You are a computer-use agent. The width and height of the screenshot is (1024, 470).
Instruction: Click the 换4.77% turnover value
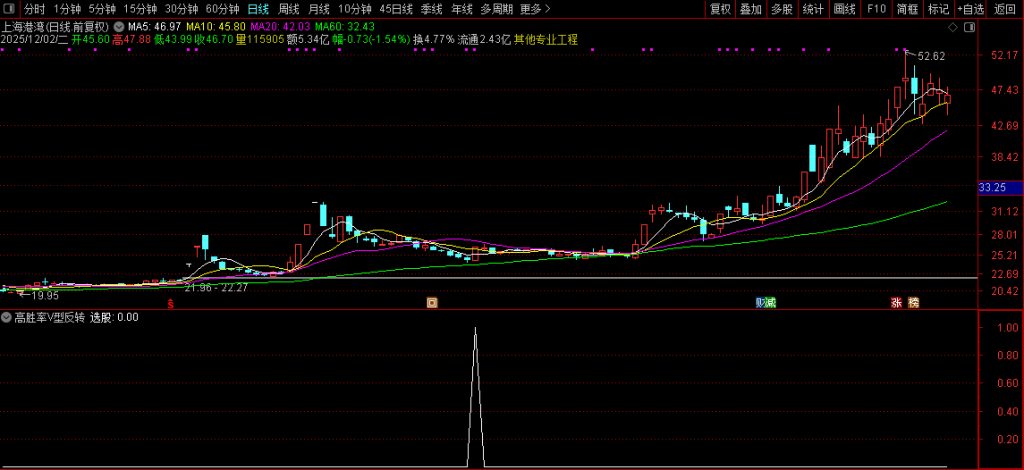pos(434,40)
